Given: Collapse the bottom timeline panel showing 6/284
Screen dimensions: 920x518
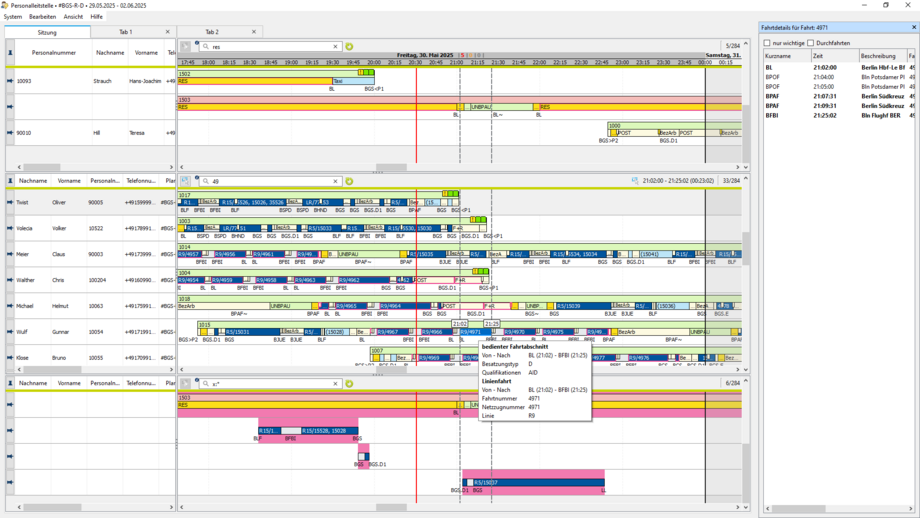Looking at the screenshot, I should tap(745, 383).
